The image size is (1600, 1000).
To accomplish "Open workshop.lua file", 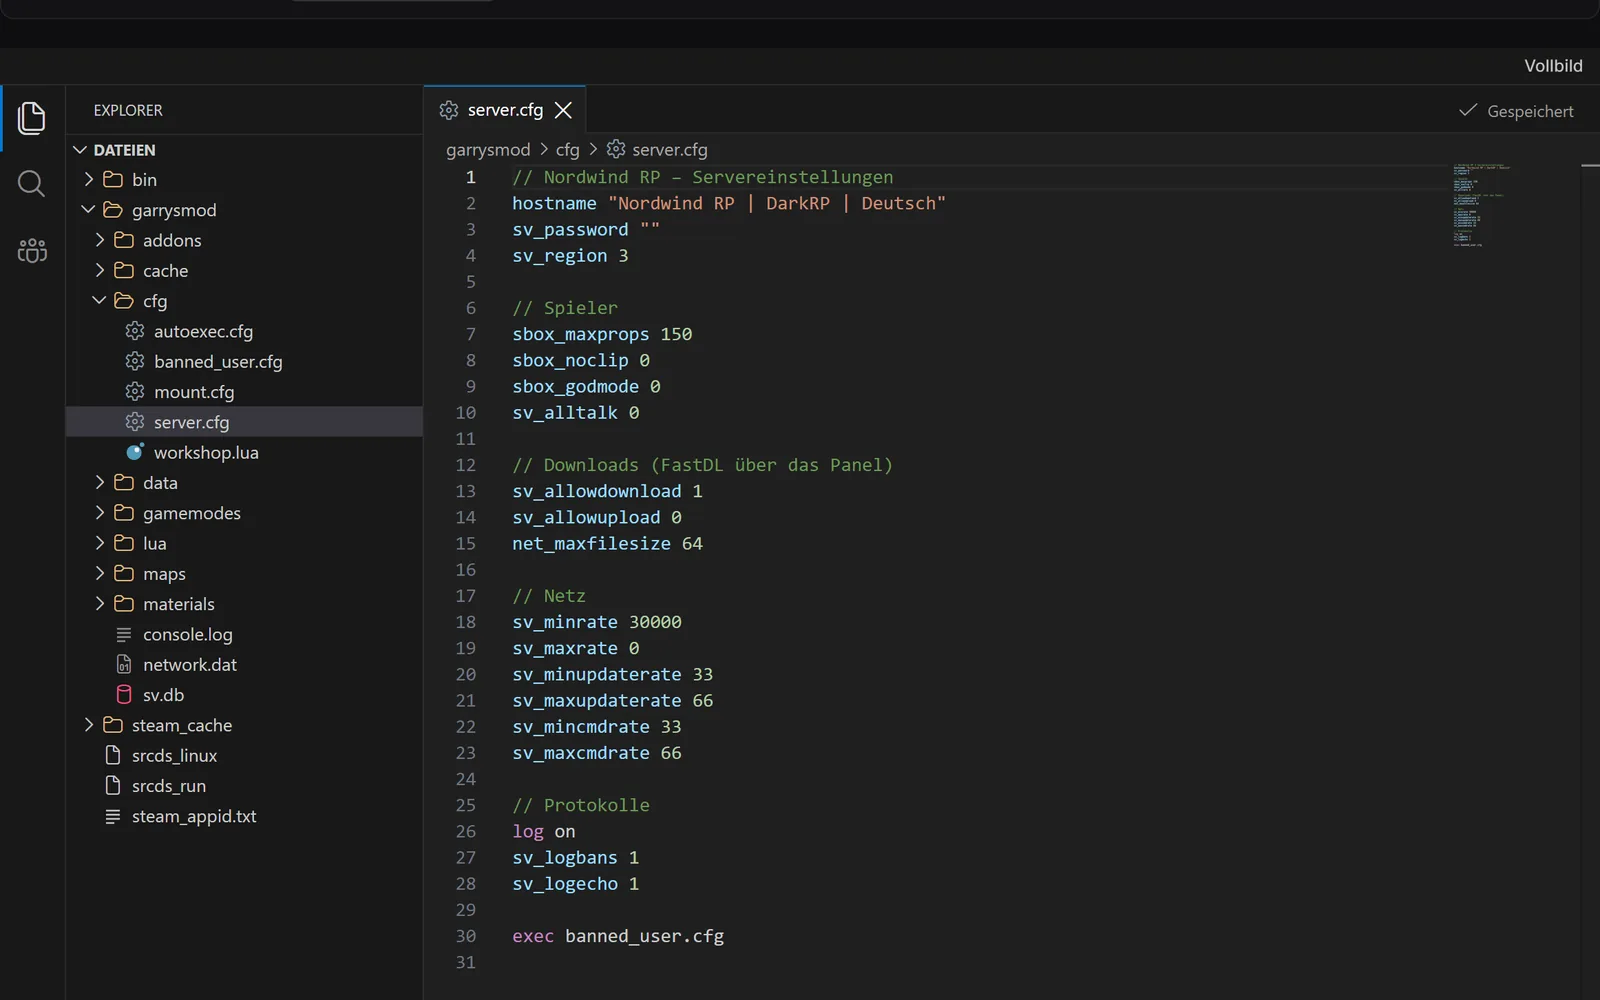I will 244,453.
